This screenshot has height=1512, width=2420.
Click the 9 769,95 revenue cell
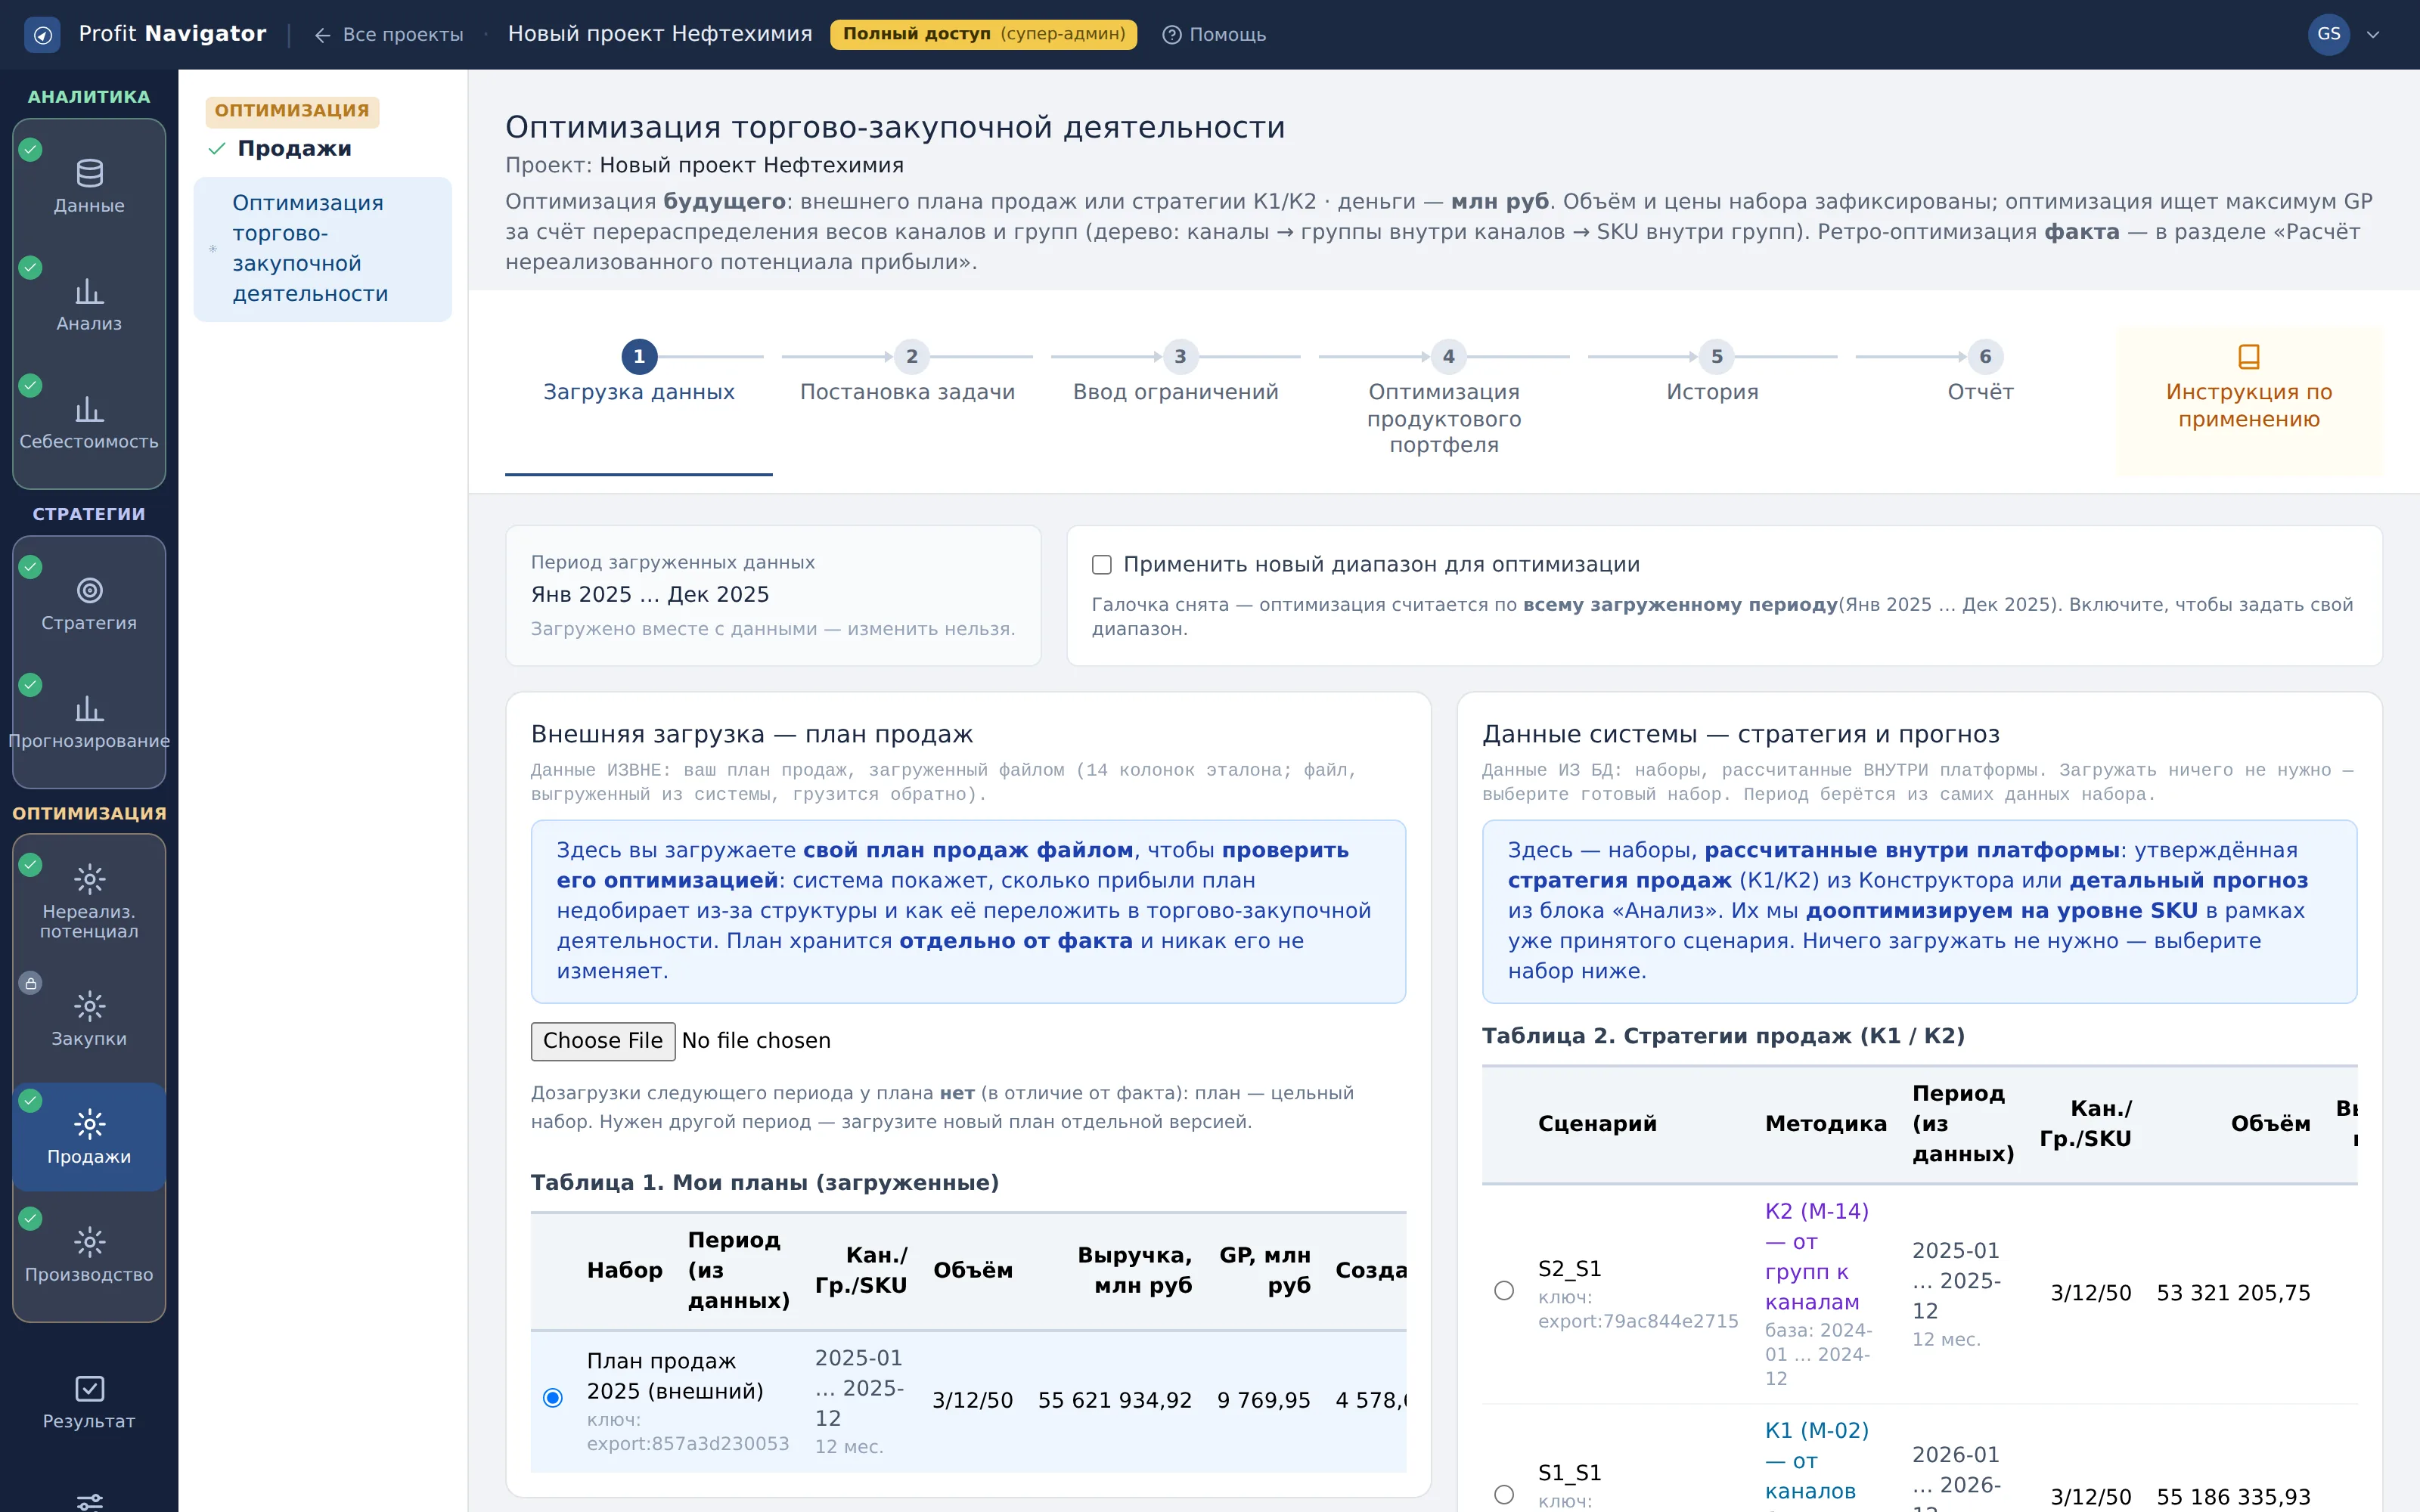tap(1263, 1400)
